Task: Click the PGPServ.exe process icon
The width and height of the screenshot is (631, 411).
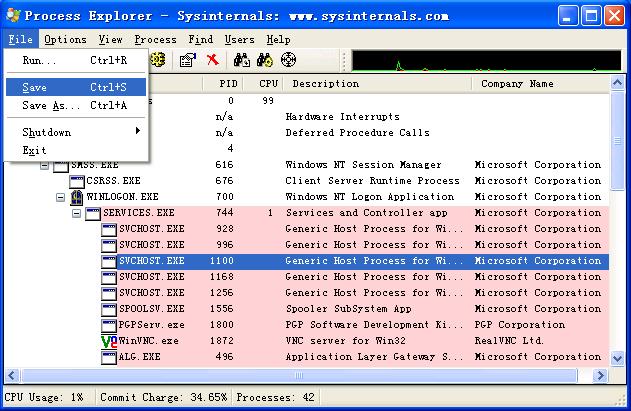Action: pyautogui.click(x=109, y=325)
